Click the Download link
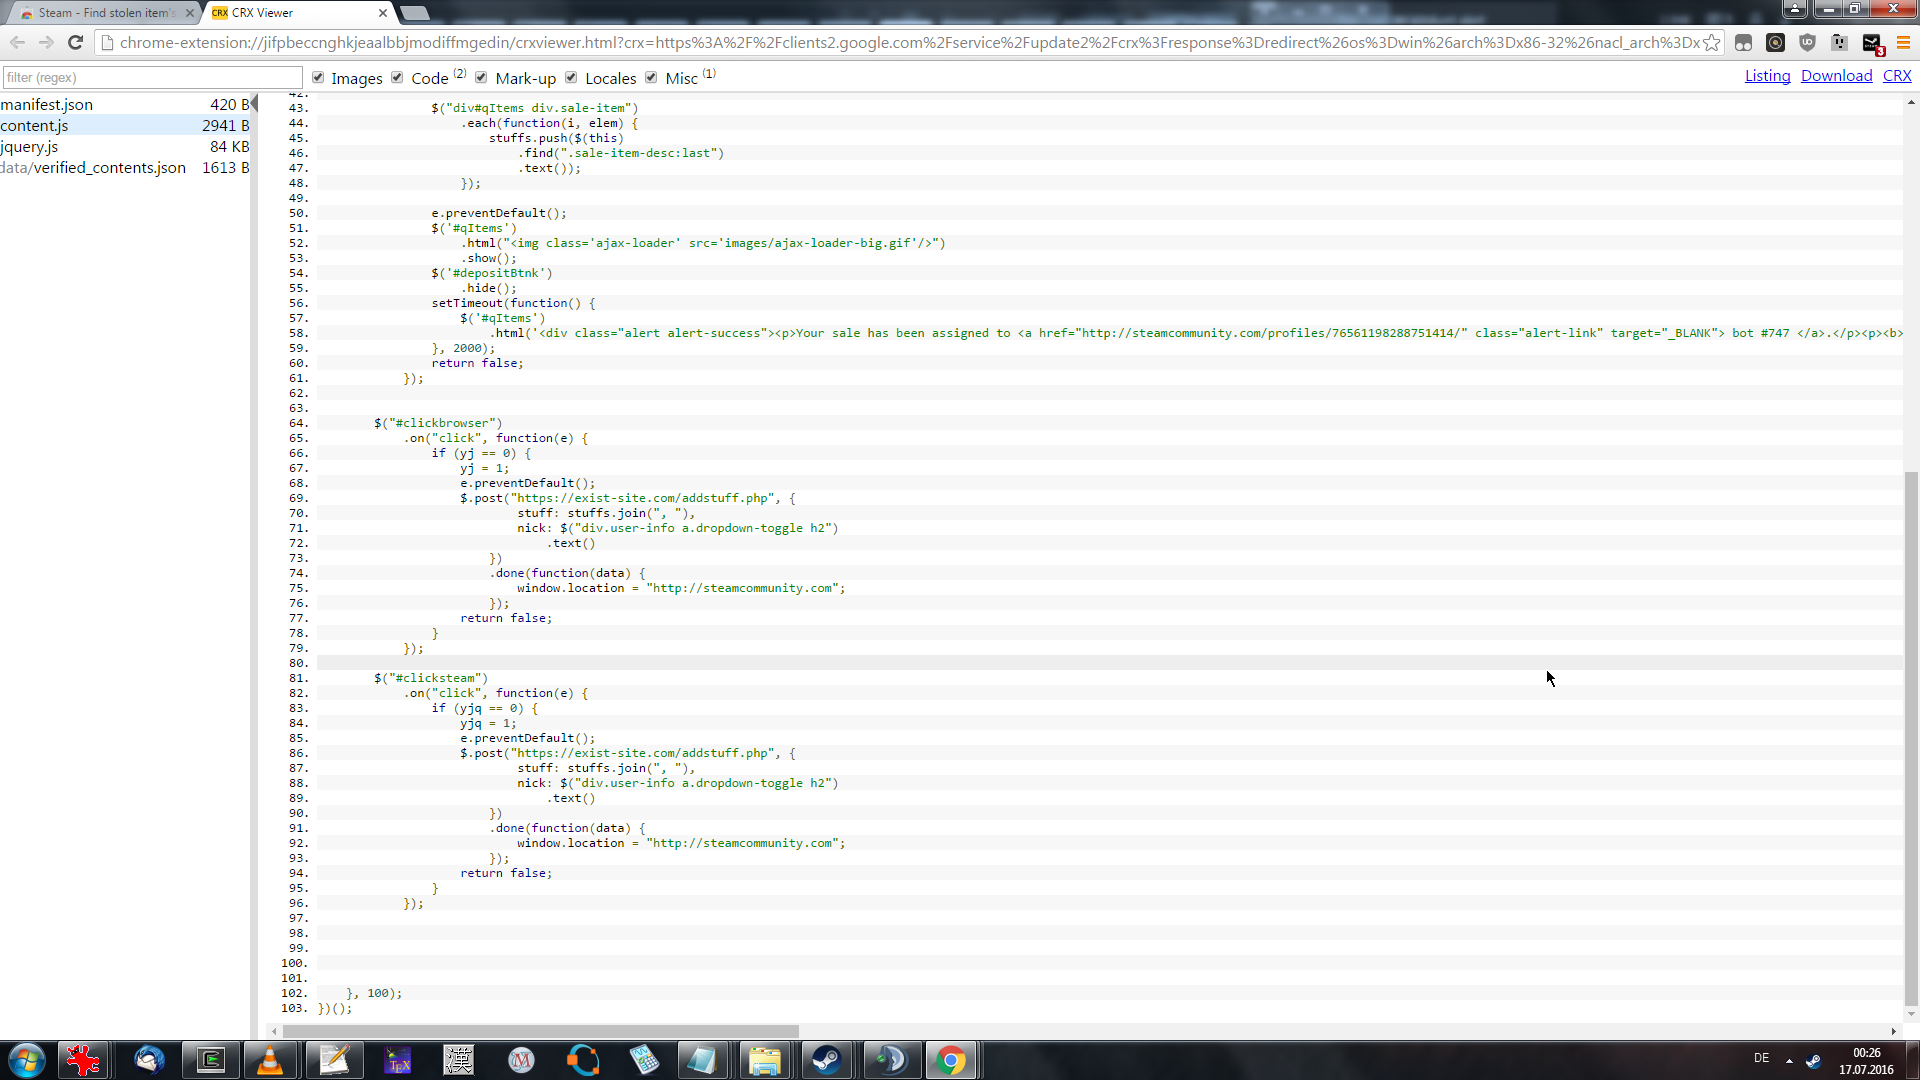This screenshot has width=1920, height=1080. click(1836, 76)
